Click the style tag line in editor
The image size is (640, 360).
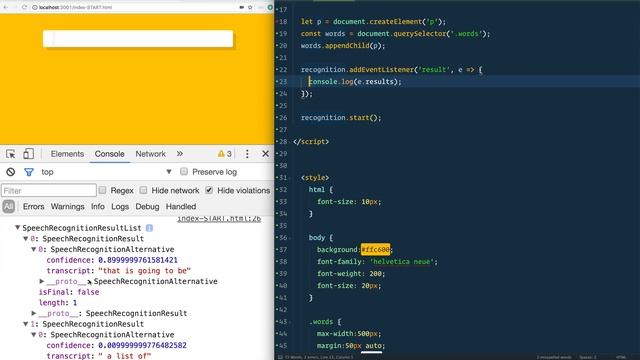click(x=315, y=178)
